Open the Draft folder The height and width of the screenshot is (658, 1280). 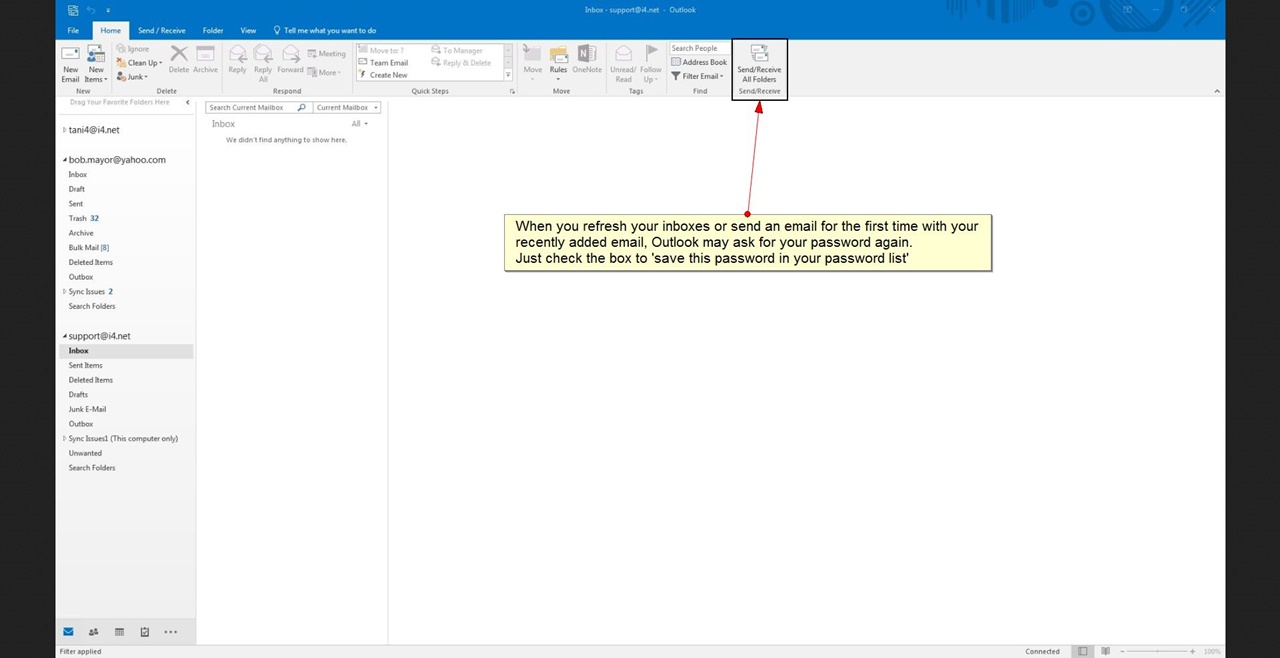click(77, 189)
